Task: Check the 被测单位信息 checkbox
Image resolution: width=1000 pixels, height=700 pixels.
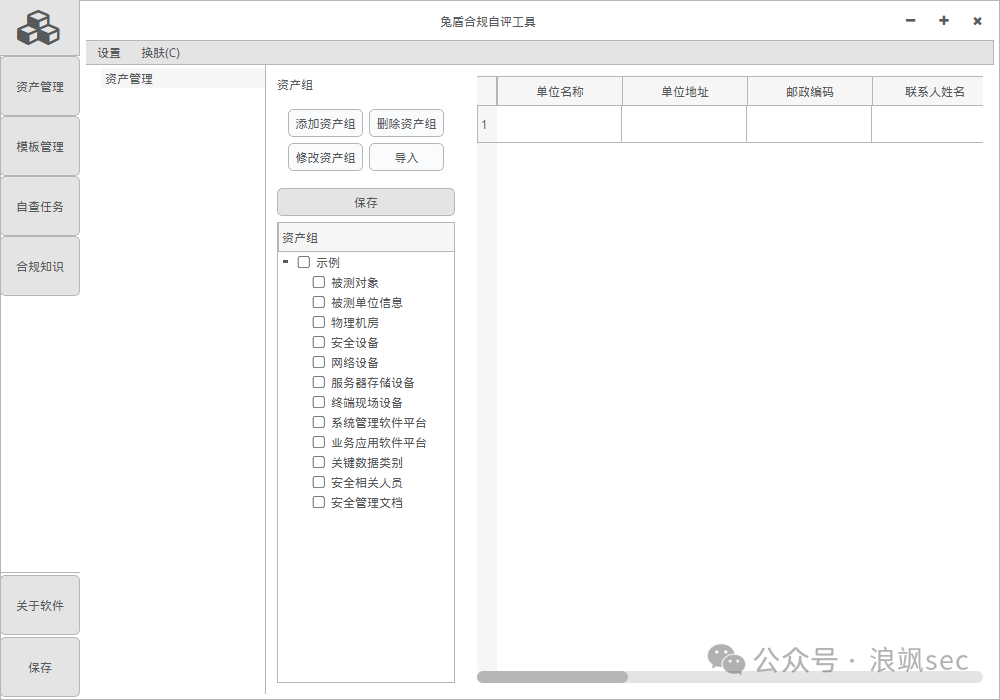Action: pyautogui.click(x=319, y=302)
